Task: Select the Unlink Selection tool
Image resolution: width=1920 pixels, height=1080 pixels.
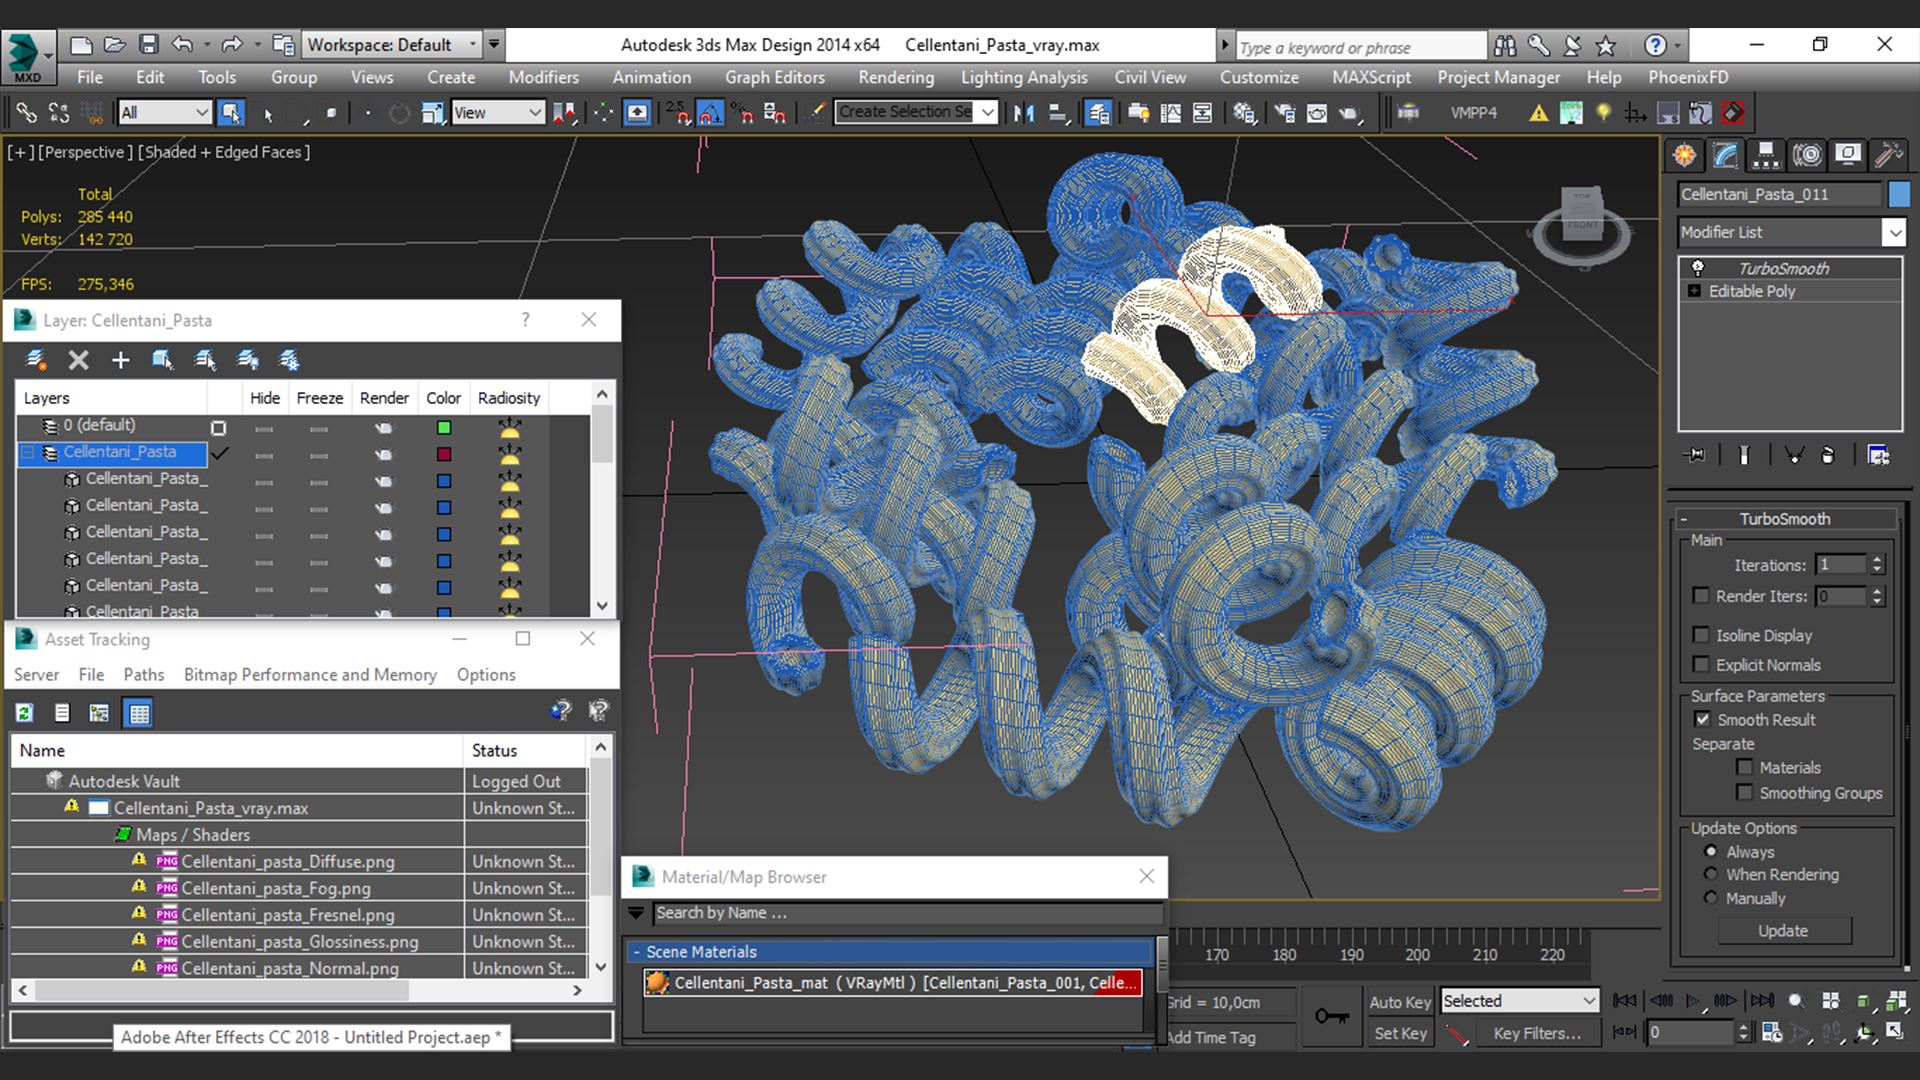Action: (x=59, y=113)
